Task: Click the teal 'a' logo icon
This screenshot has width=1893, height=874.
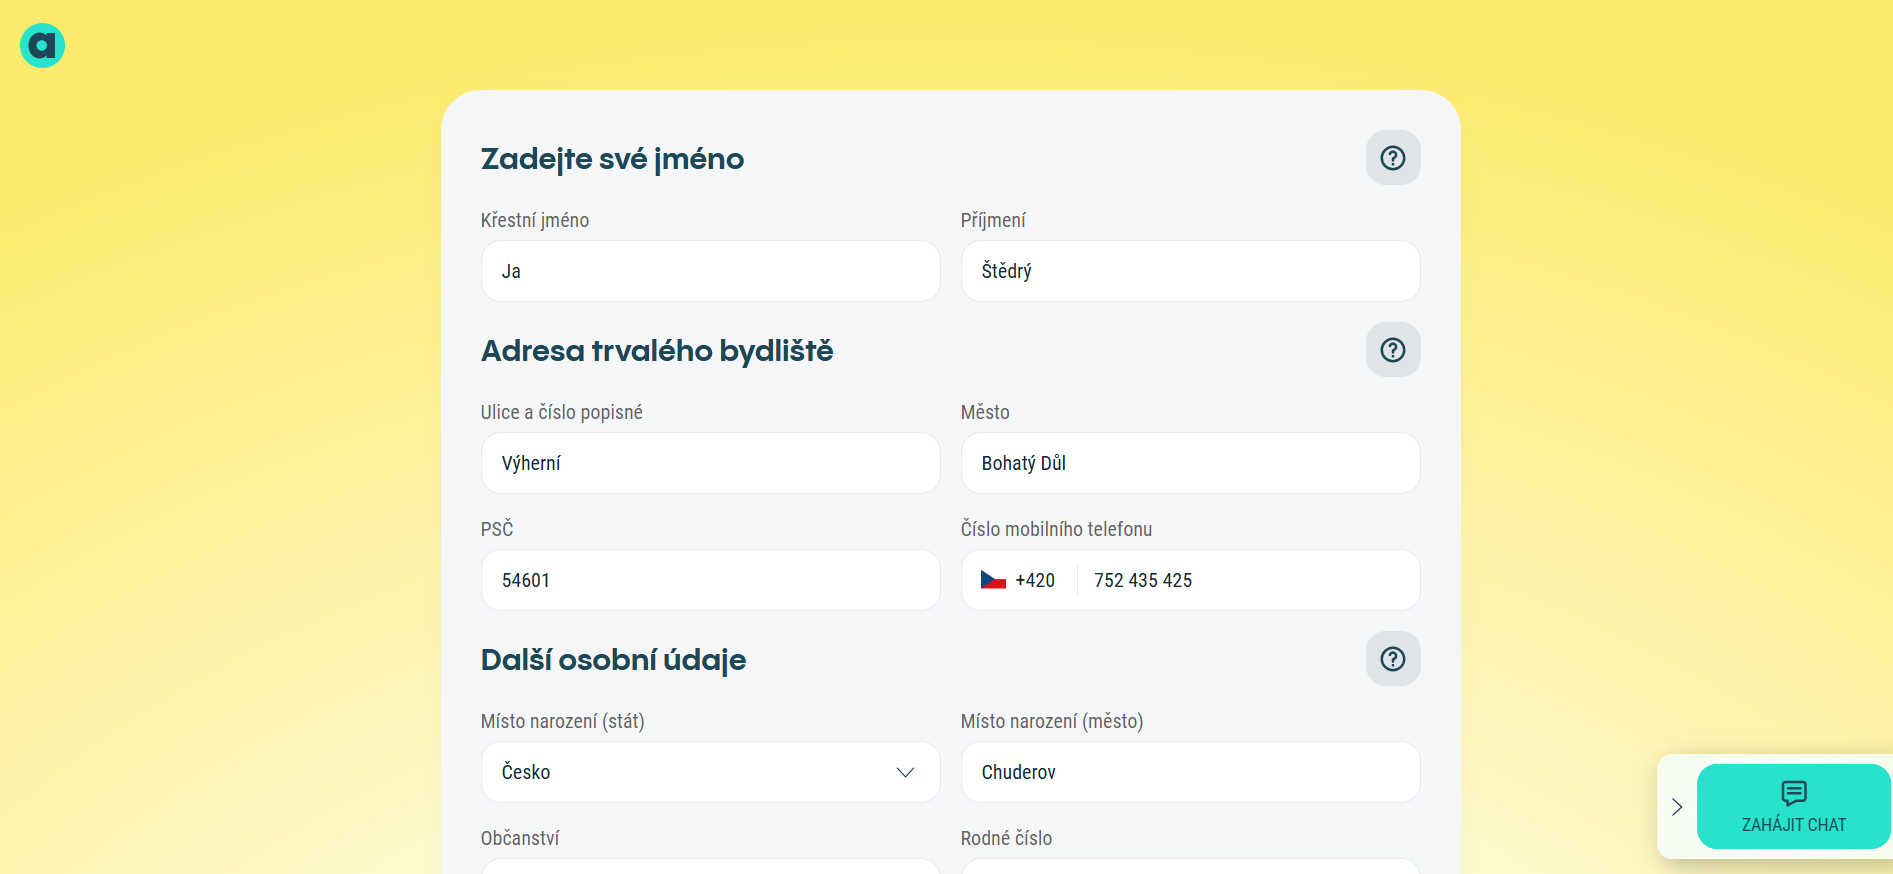Action: (42, 45)
